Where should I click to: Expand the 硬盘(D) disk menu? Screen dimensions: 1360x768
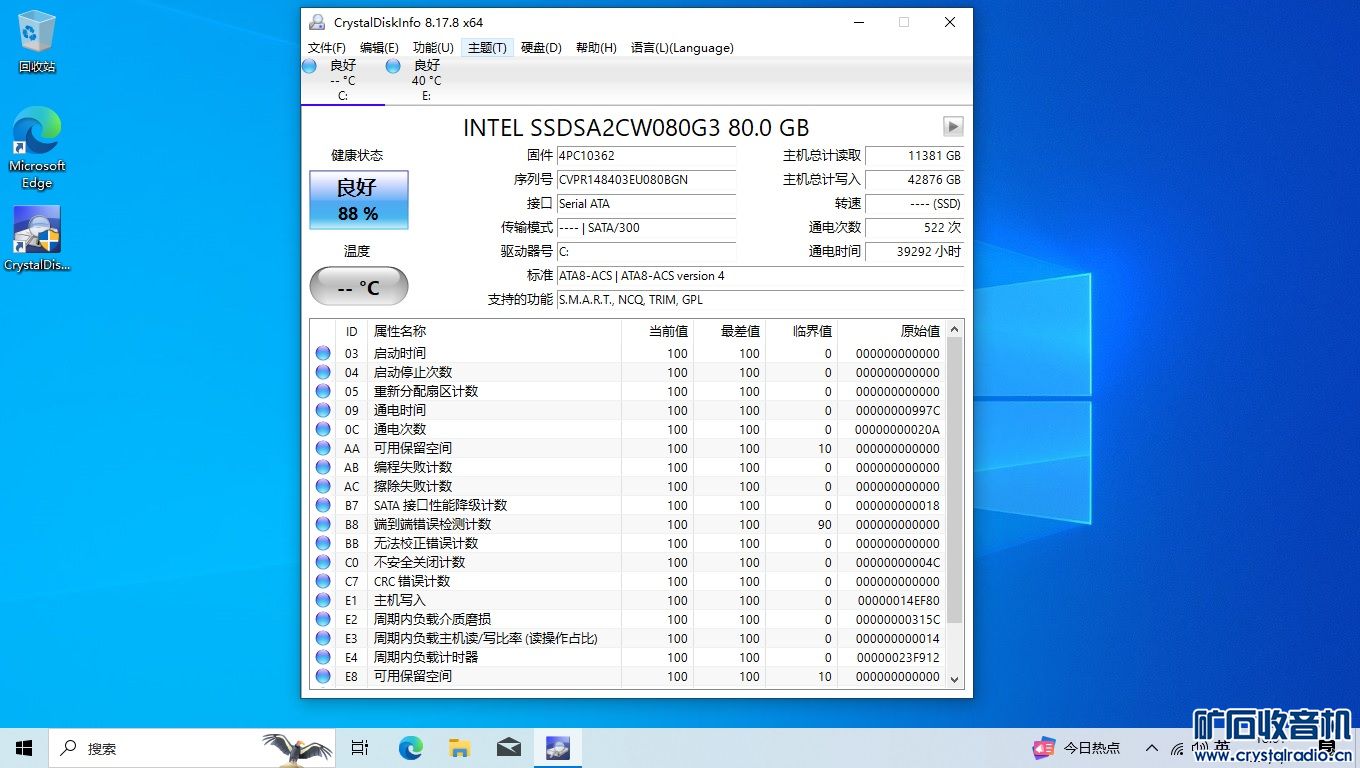click(541, 48)
